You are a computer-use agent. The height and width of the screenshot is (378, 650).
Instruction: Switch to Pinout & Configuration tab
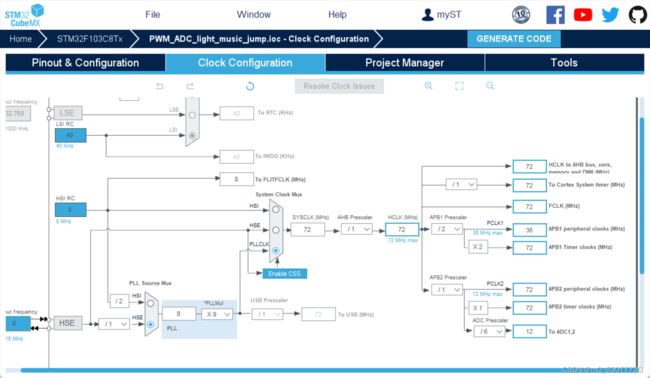pyautogui.click(x=85, y=63)
